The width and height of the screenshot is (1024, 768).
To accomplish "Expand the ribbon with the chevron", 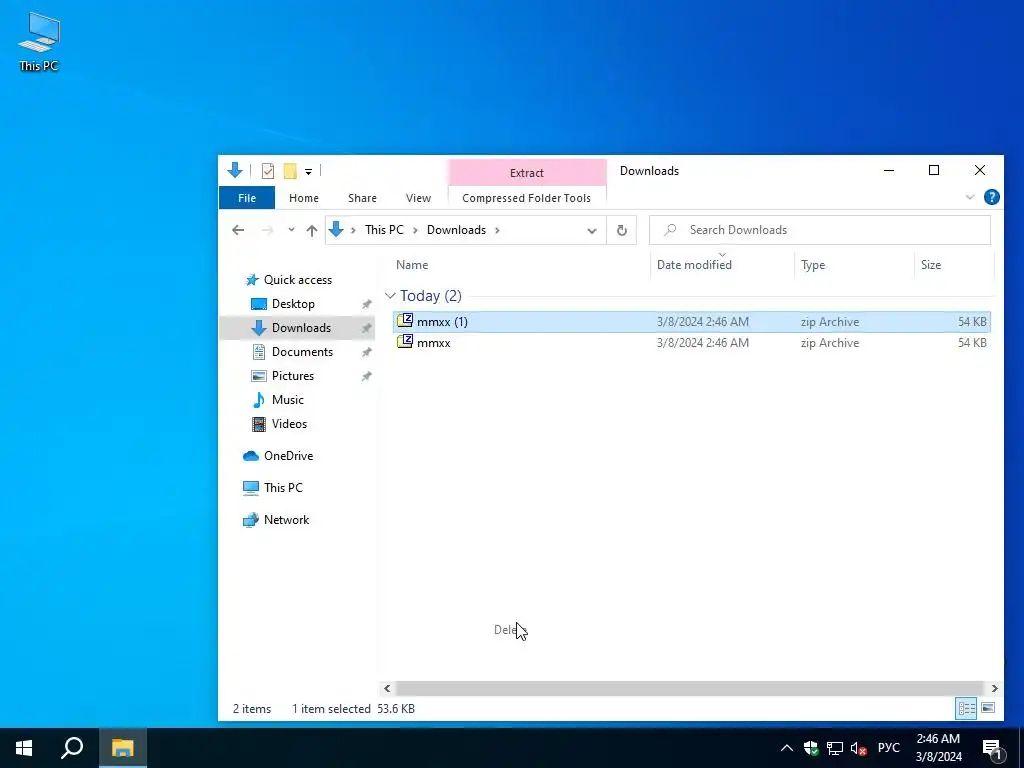I will pyautogui.click(x=970, y=197).
